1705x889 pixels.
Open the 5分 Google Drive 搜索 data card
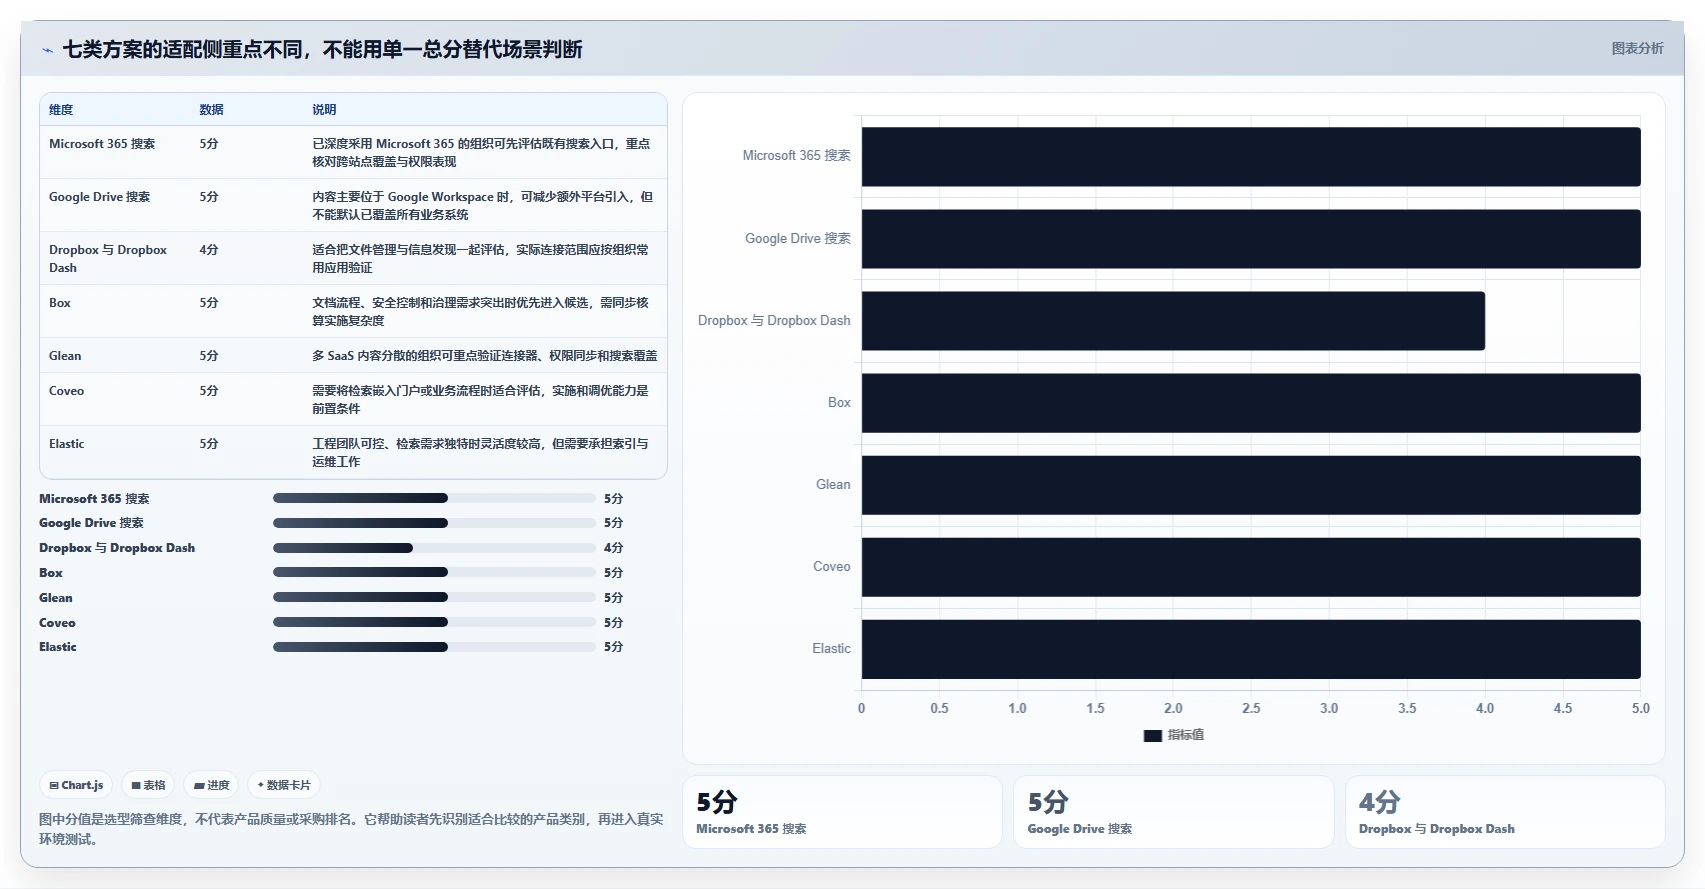1174,812
